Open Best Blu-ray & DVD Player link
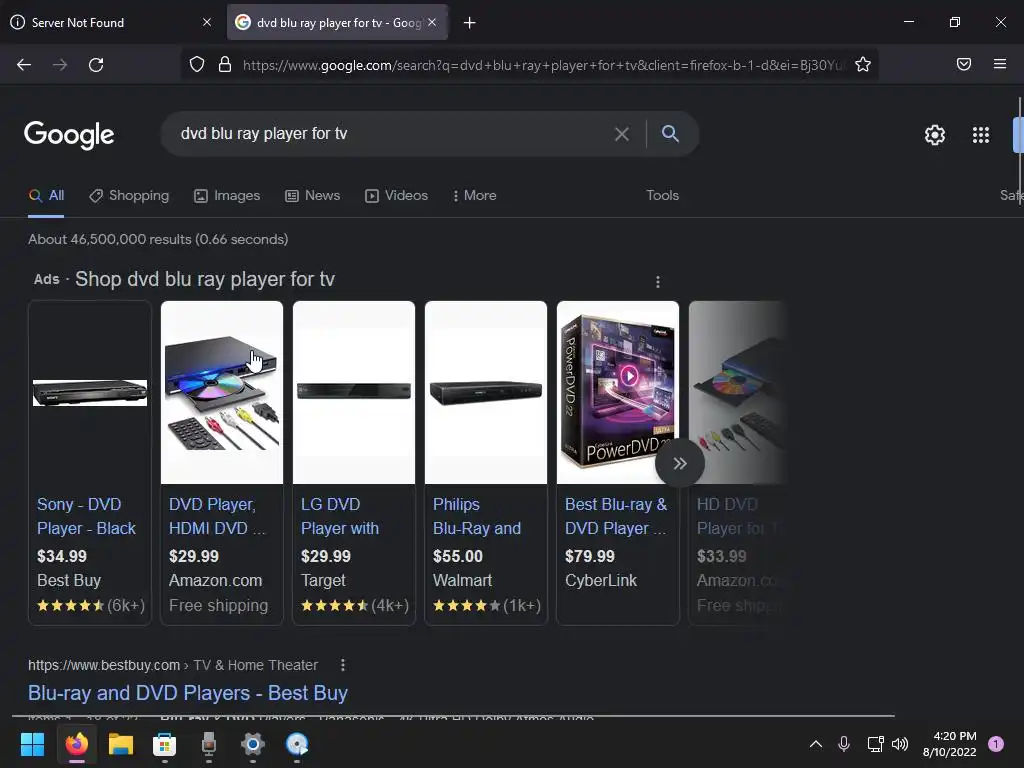1024x768 pixels. [616, 517]
